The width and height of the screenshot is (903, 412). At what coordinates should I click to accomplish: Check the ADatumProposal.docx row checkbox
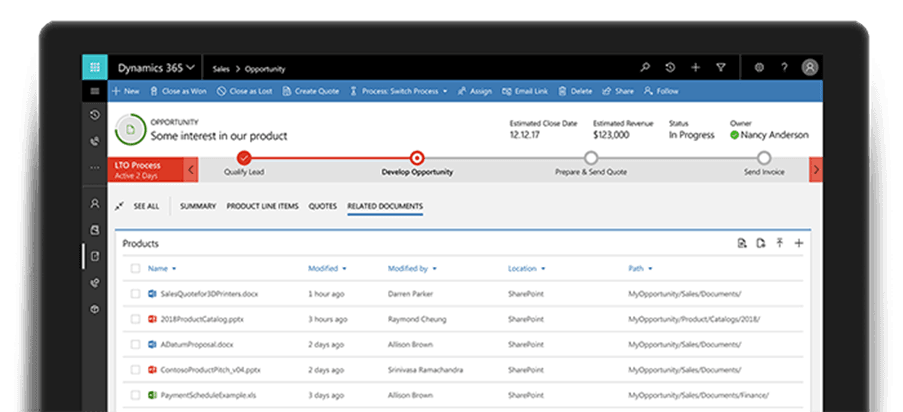tap(135, 345)
